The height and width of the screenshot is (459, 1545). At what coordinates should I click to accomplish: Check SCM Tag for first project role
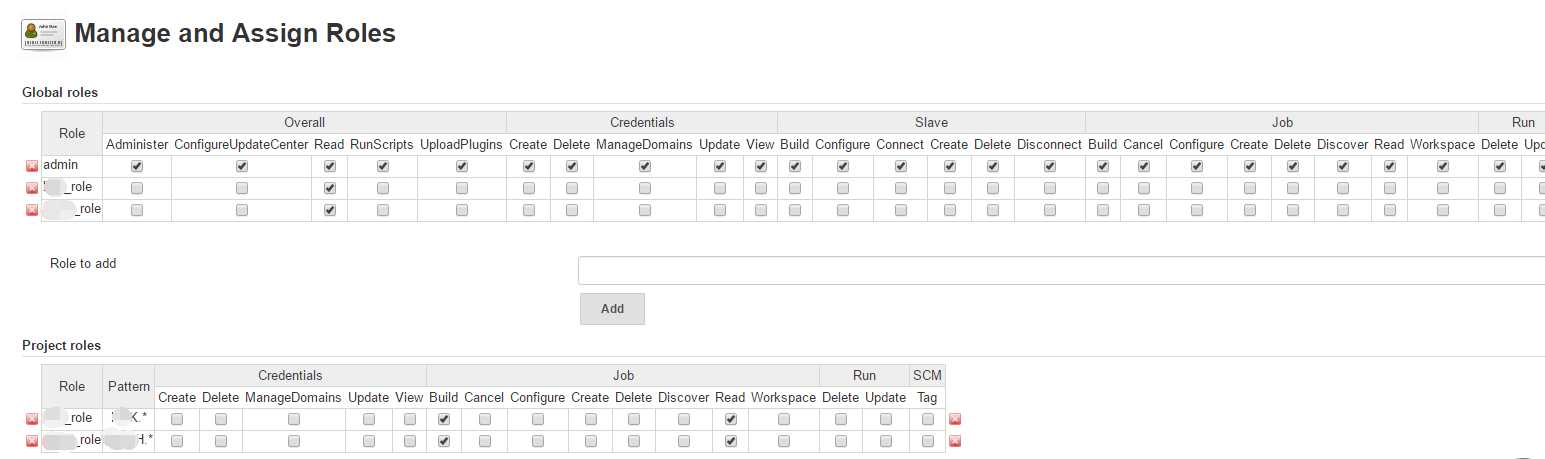(x=927, y=419)
